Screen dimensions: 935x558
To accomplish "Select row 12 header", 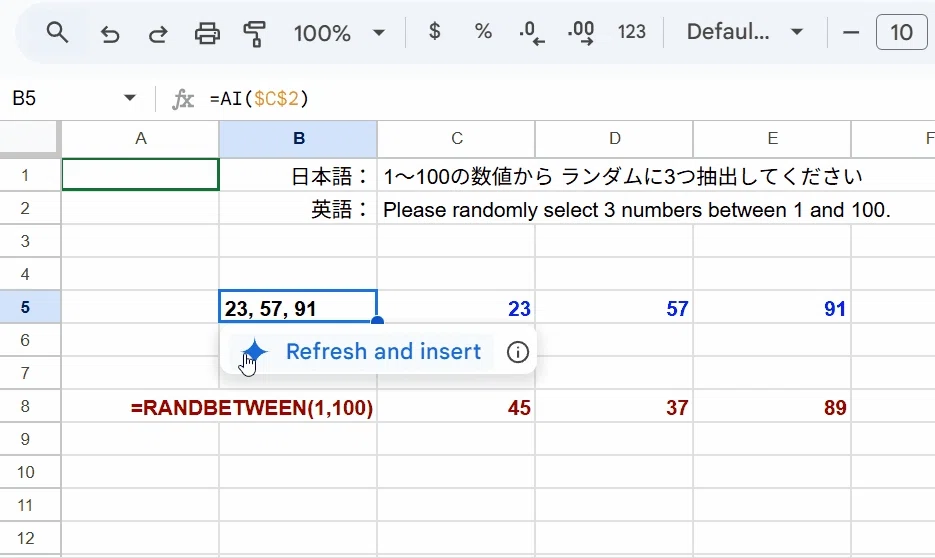I will click(x=30, y=538).
